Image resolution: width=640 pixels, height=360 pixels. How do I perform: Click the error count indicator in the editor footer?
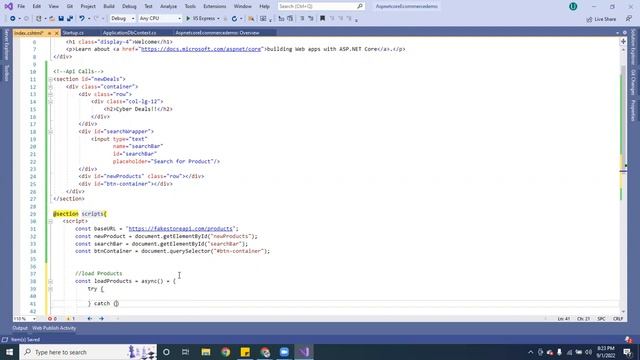[x=52, y=318]
